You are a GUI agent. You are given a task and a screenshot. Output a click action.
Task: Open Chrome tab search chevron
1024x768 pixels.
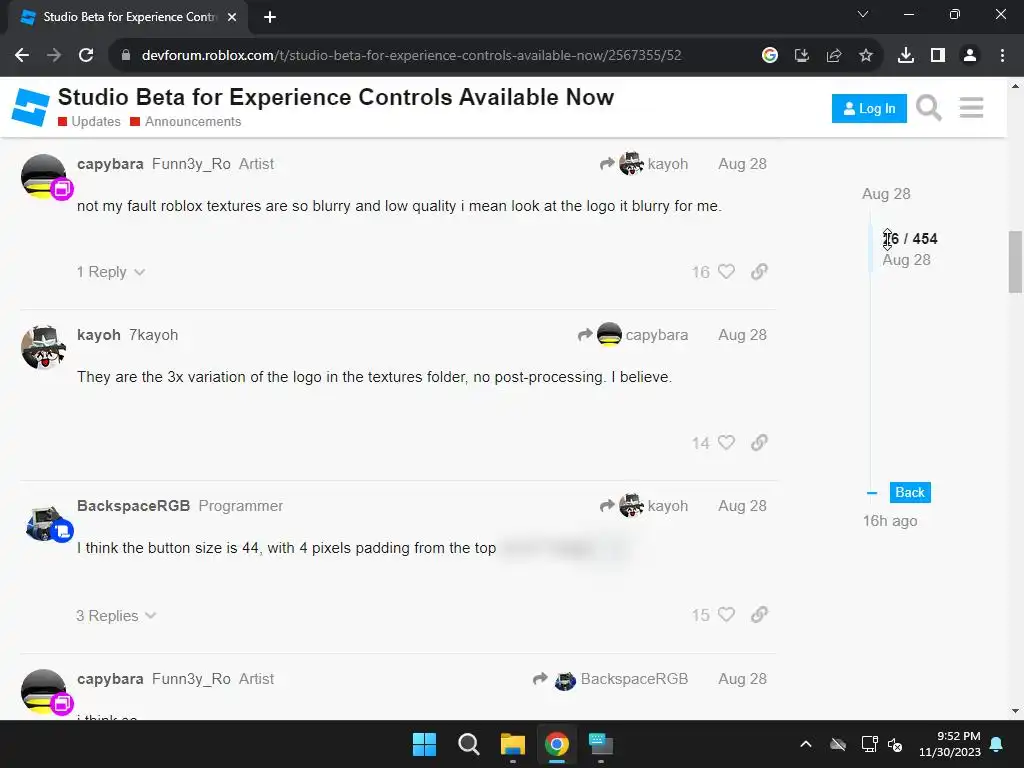tap(863, 14)
